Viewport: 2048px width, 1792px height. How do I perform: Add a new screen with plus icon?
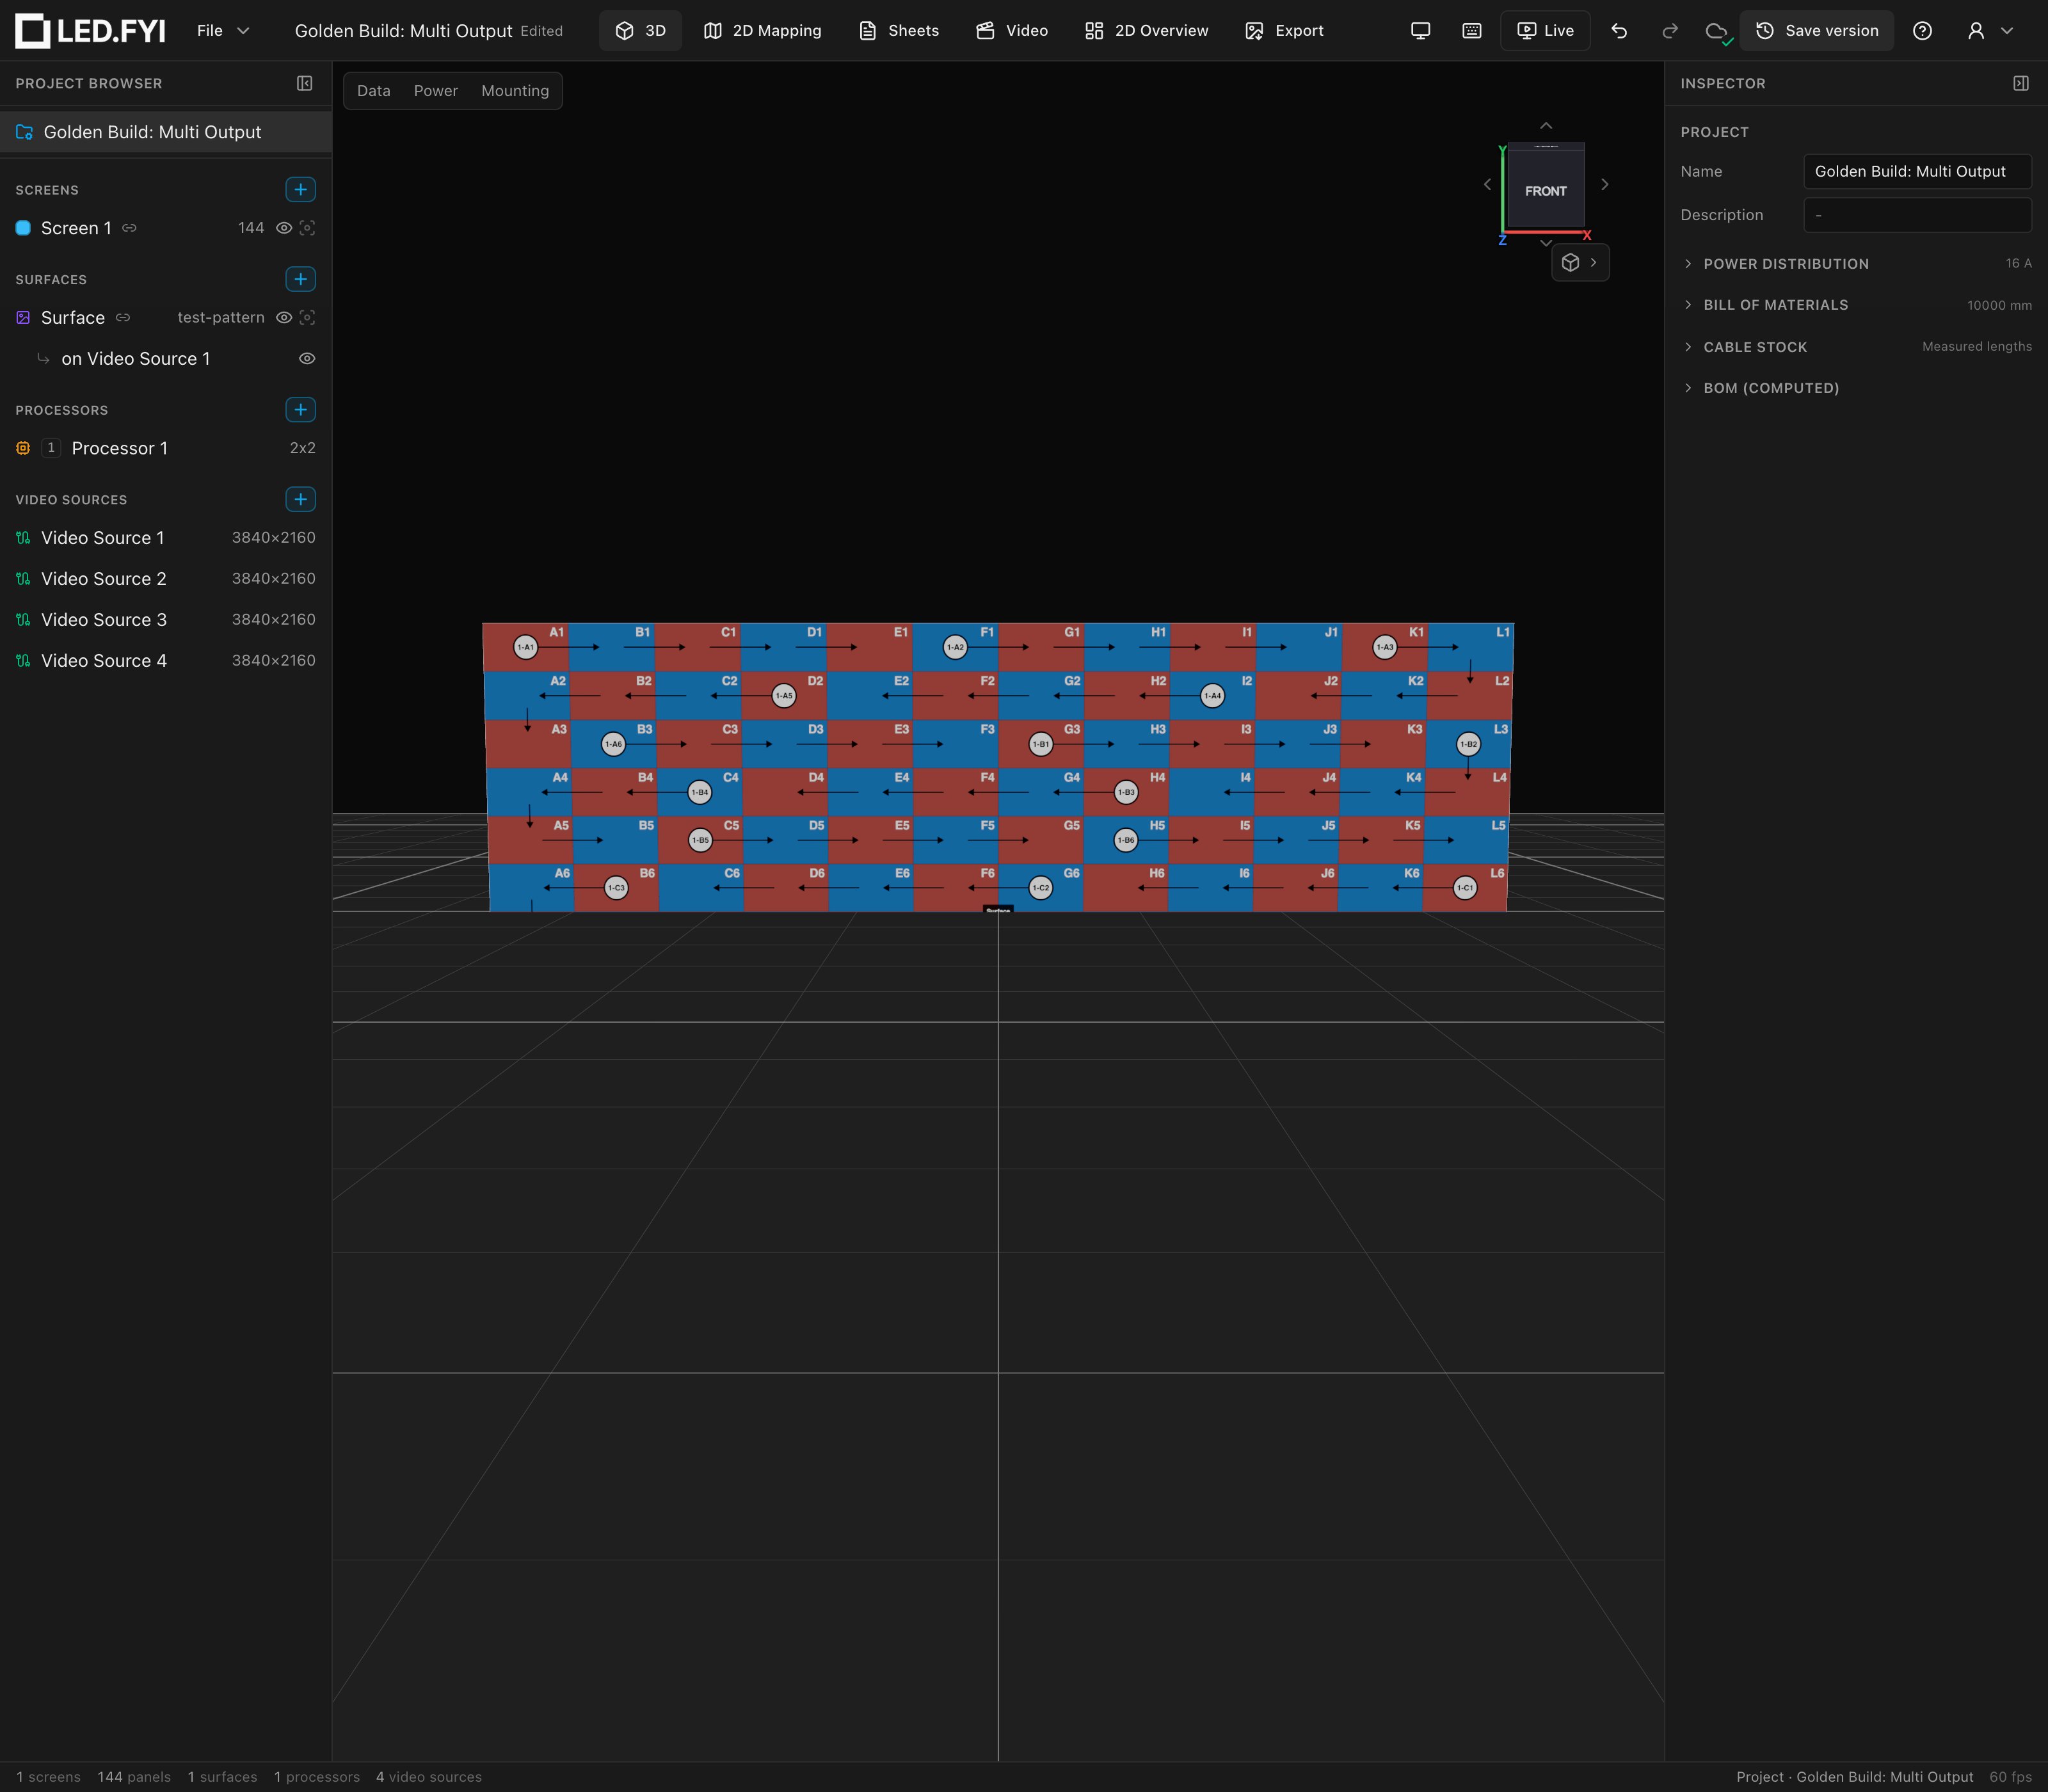point(300,189)
